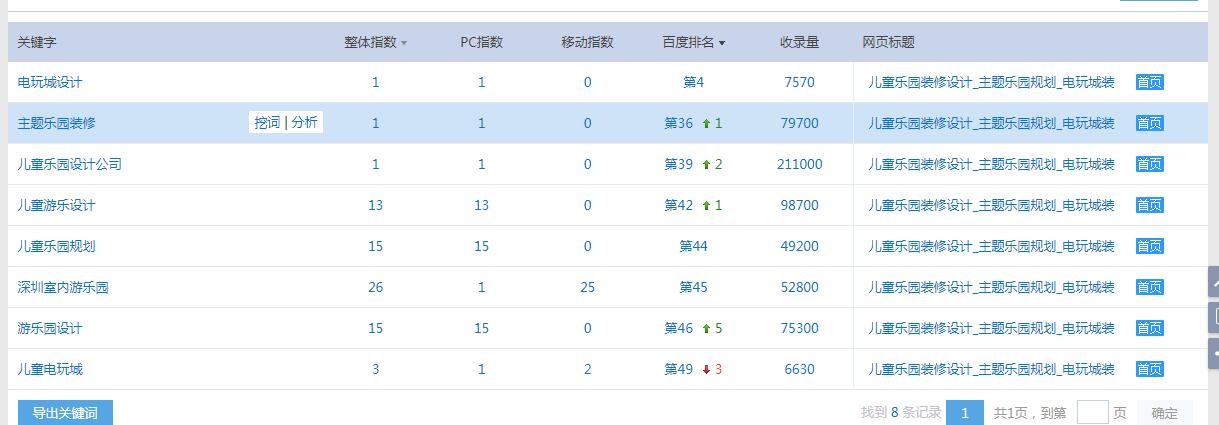Open keyword 游乐园设计
Image resolution: width=1219 pixels, height=425 pixels.
pyautogui.click(x=50, y=328)
